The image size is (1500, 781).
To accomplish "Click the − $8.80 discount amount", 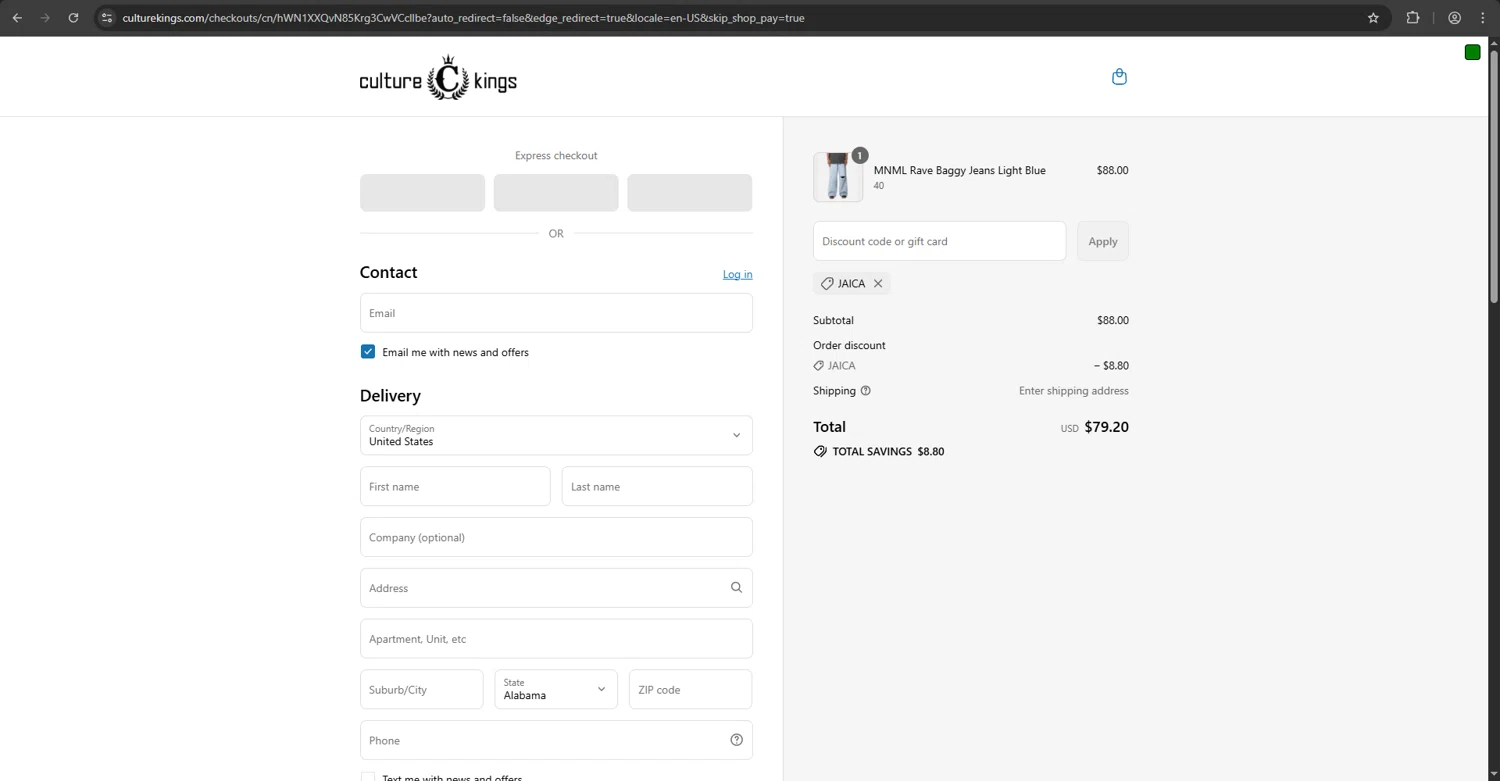I will (x=1111, y=366).
